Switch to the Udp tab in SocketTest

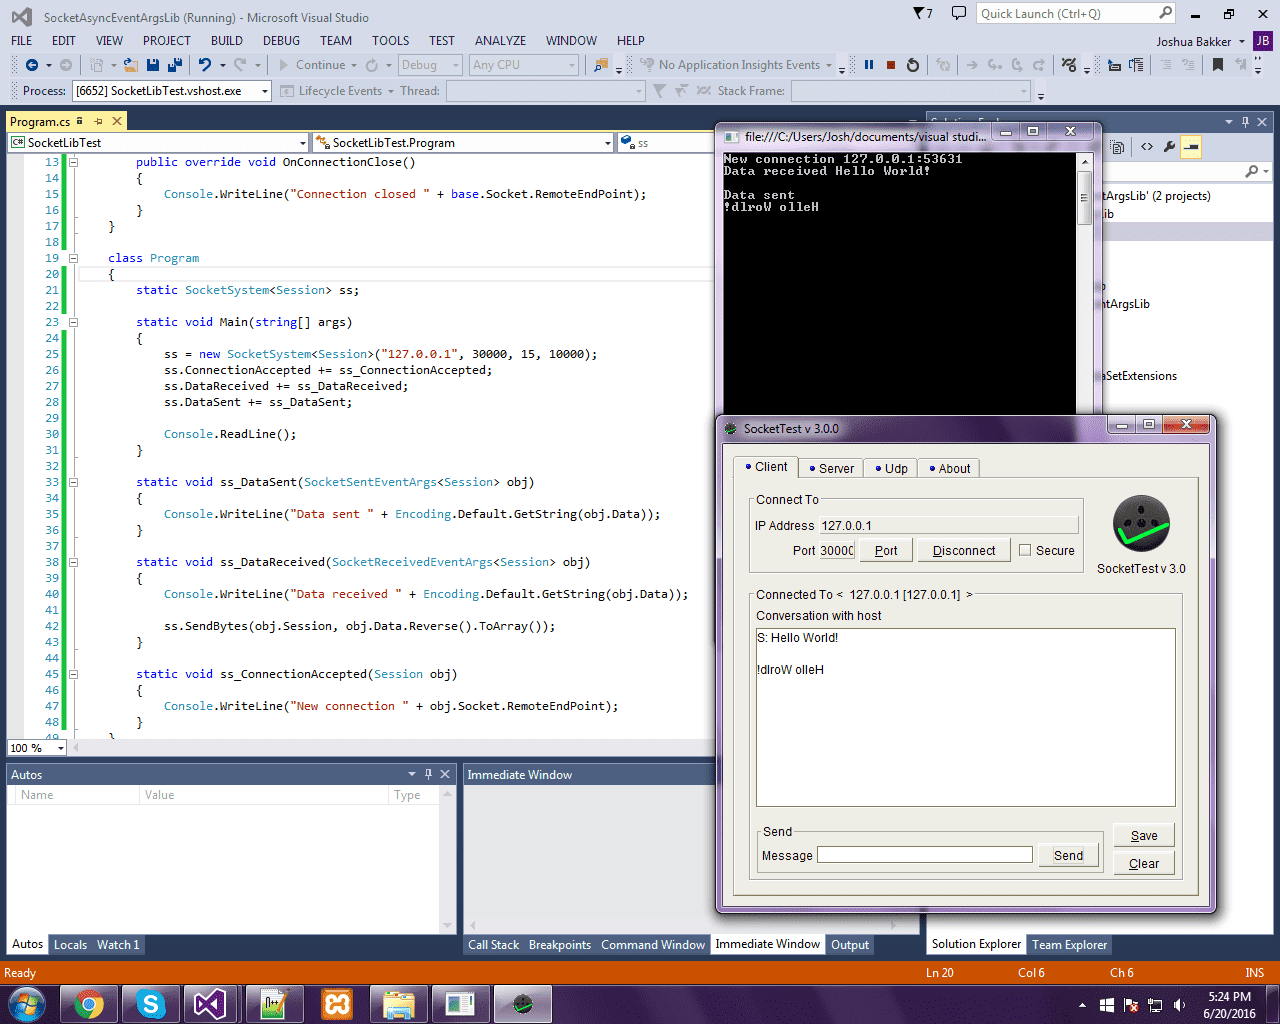coord(891,468)
